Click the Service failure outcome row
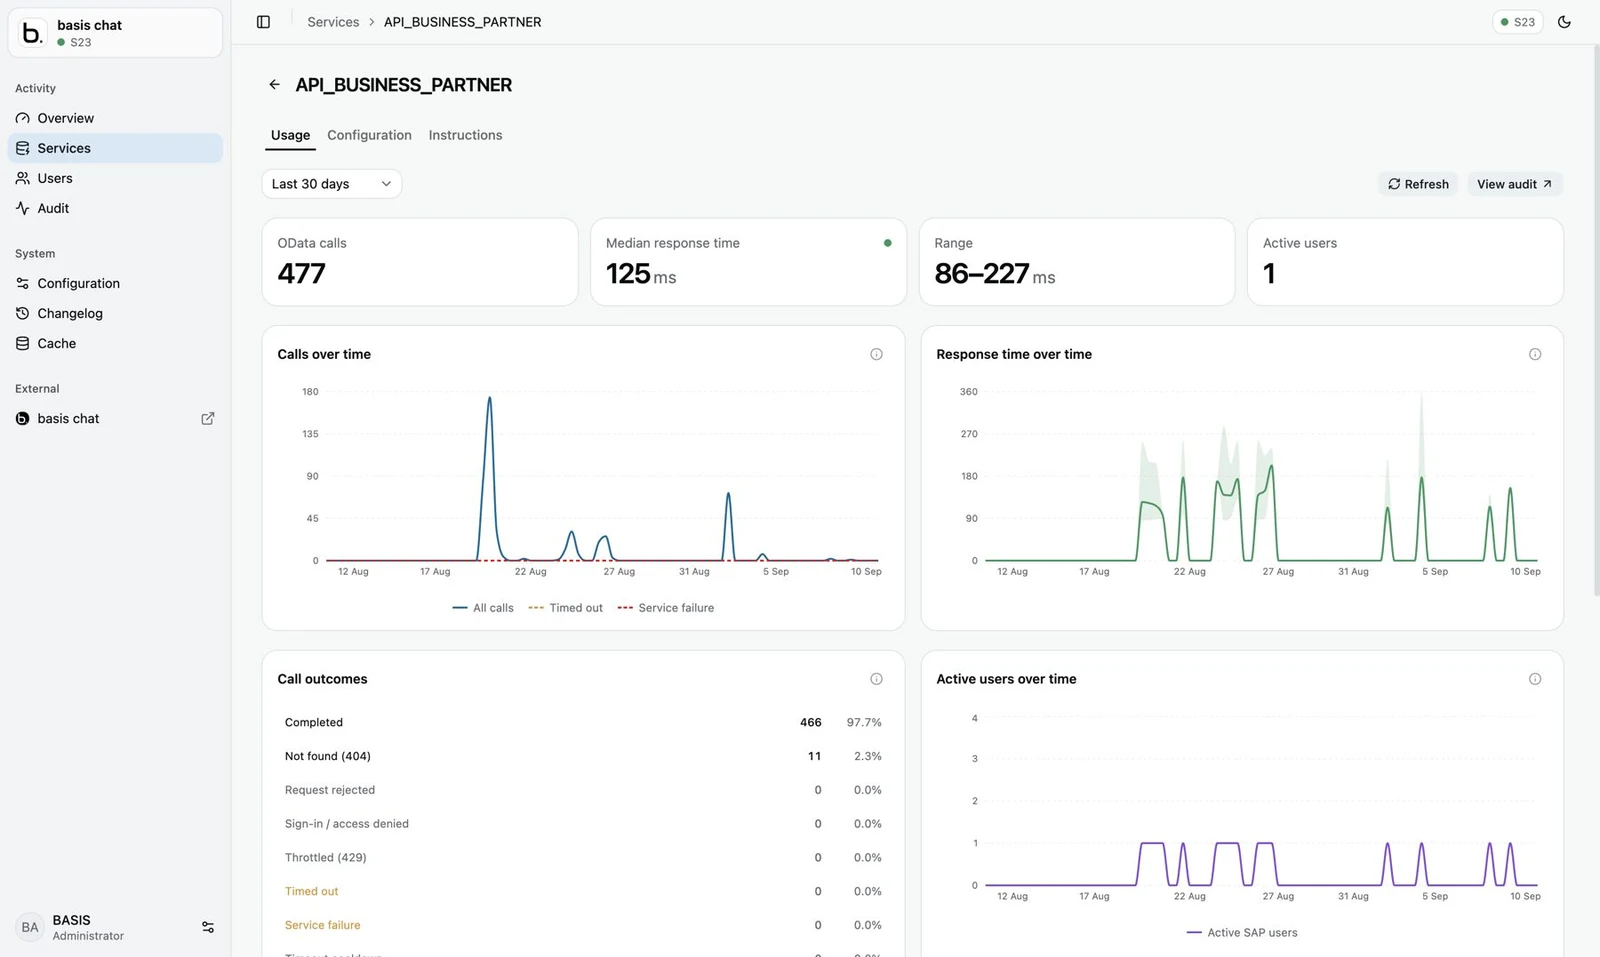Viewport: 1600px width, 957px height. (x=583, y=925)
